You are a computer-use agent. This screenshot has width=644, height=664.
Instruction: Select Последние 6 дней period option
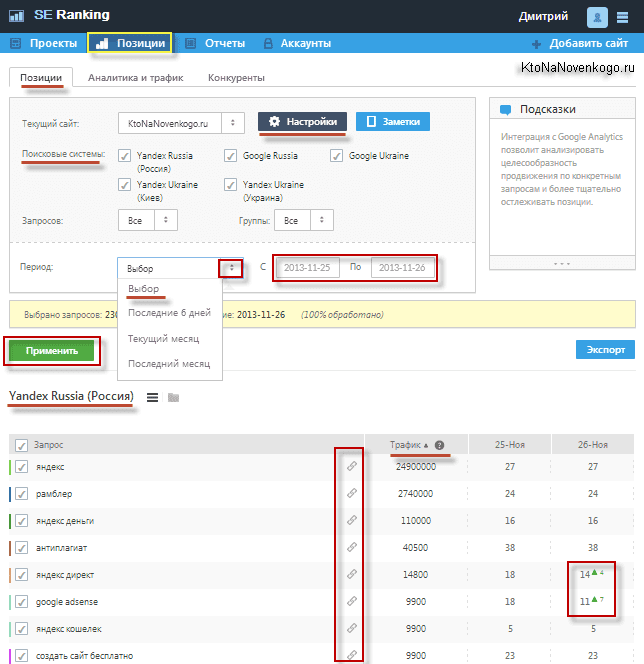pos(169,313)
